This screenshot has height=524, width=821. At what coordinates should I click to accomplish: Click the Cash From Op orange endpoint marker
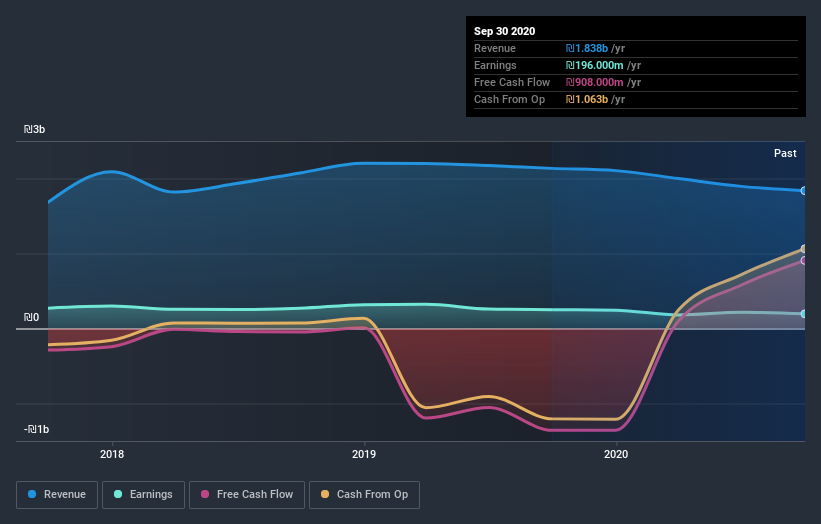coord(804,249)
